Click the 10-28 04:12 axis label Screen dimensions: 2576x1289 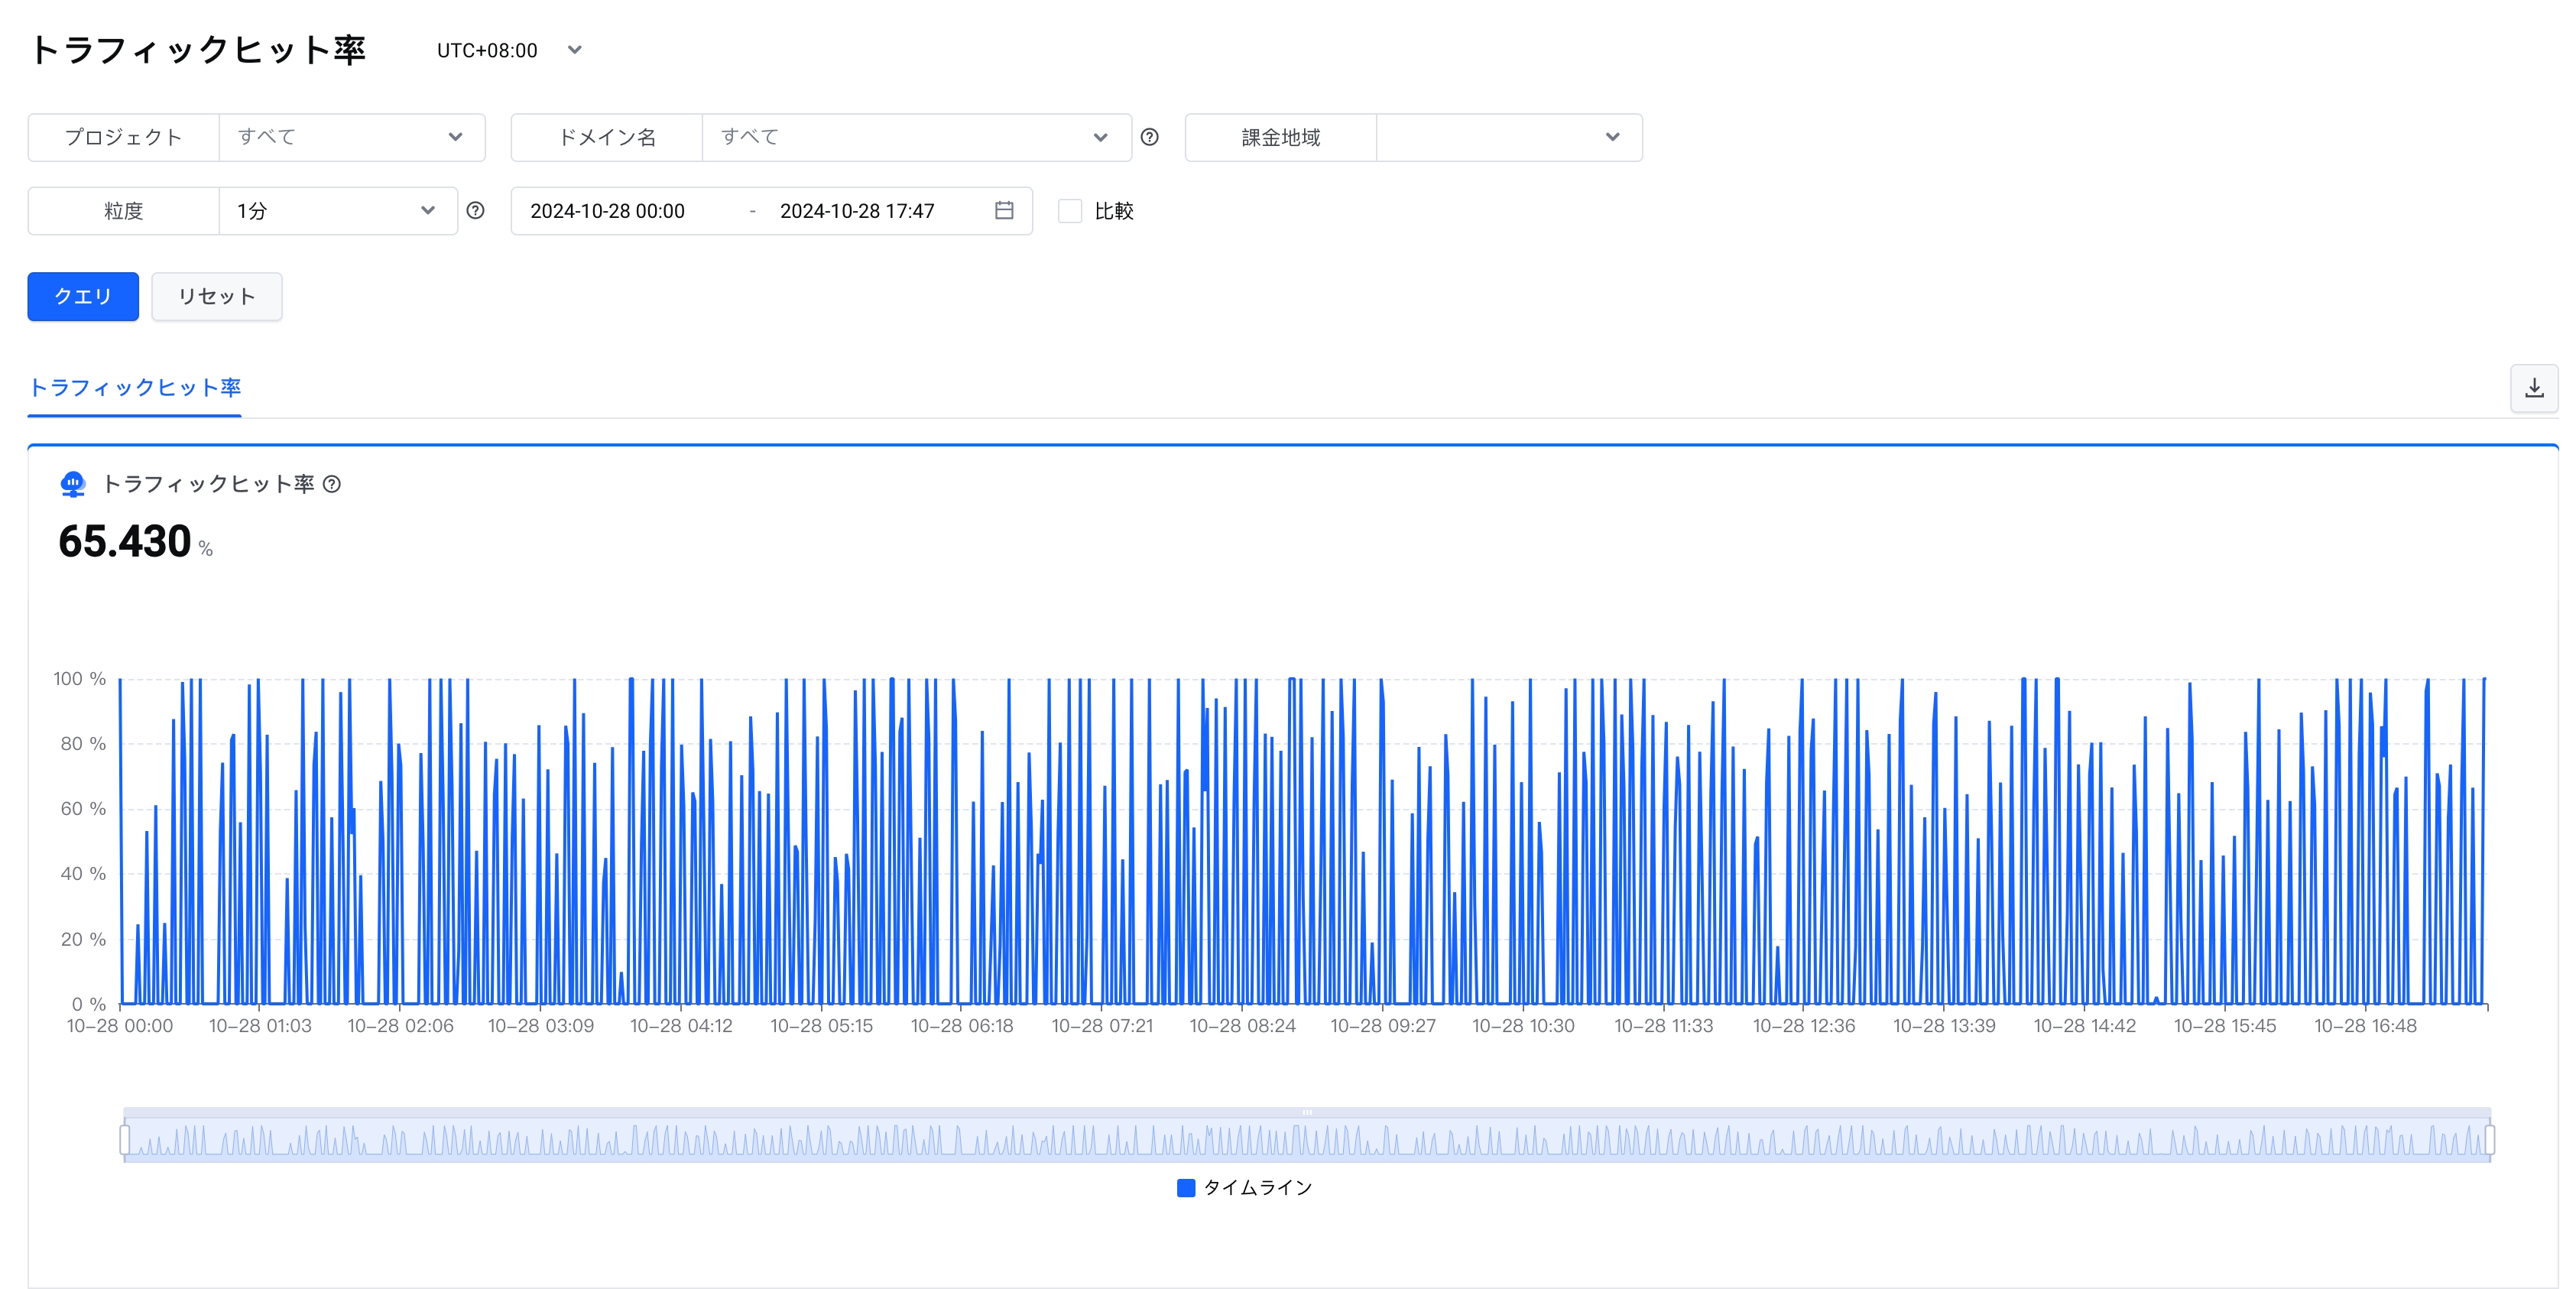[x=681, y=1026]
